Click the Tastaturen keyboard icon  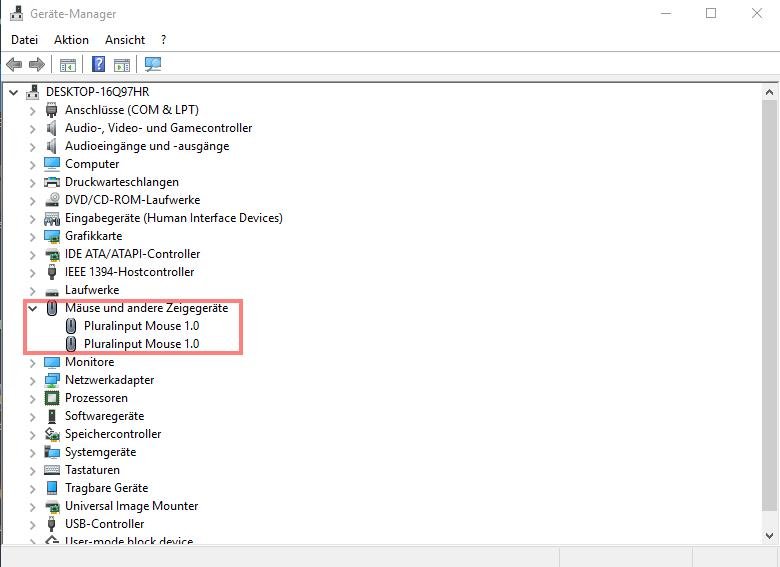52,470
